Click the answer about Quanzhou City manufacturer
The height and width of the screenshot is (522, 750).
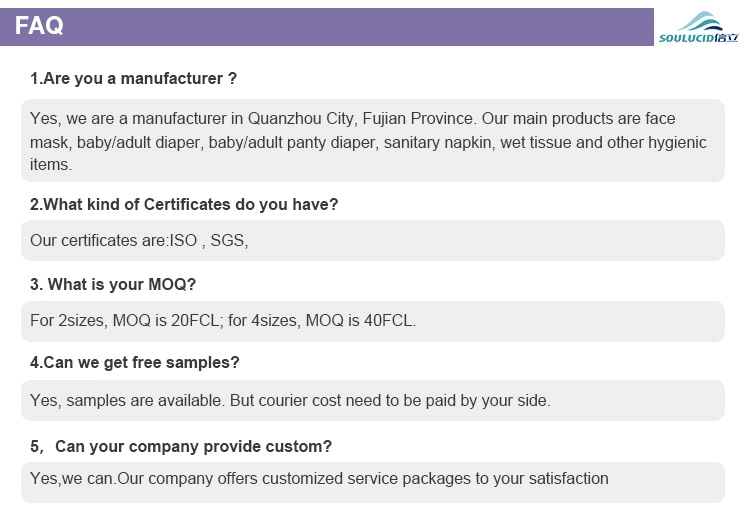[x=373, y=141]
